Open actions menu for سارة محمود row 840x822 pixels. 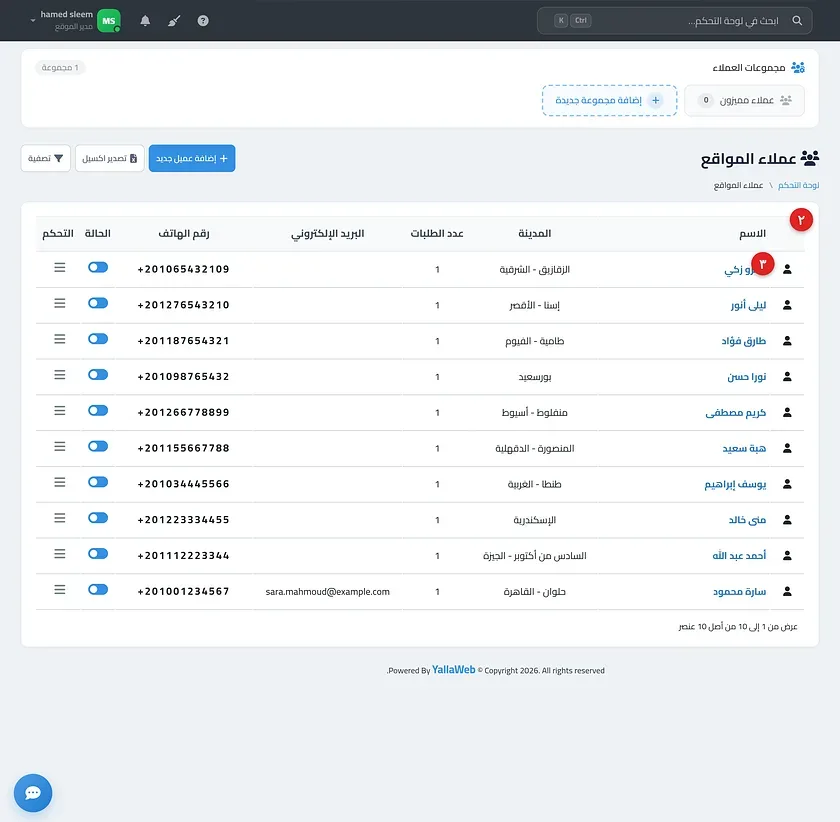(60, 589)
